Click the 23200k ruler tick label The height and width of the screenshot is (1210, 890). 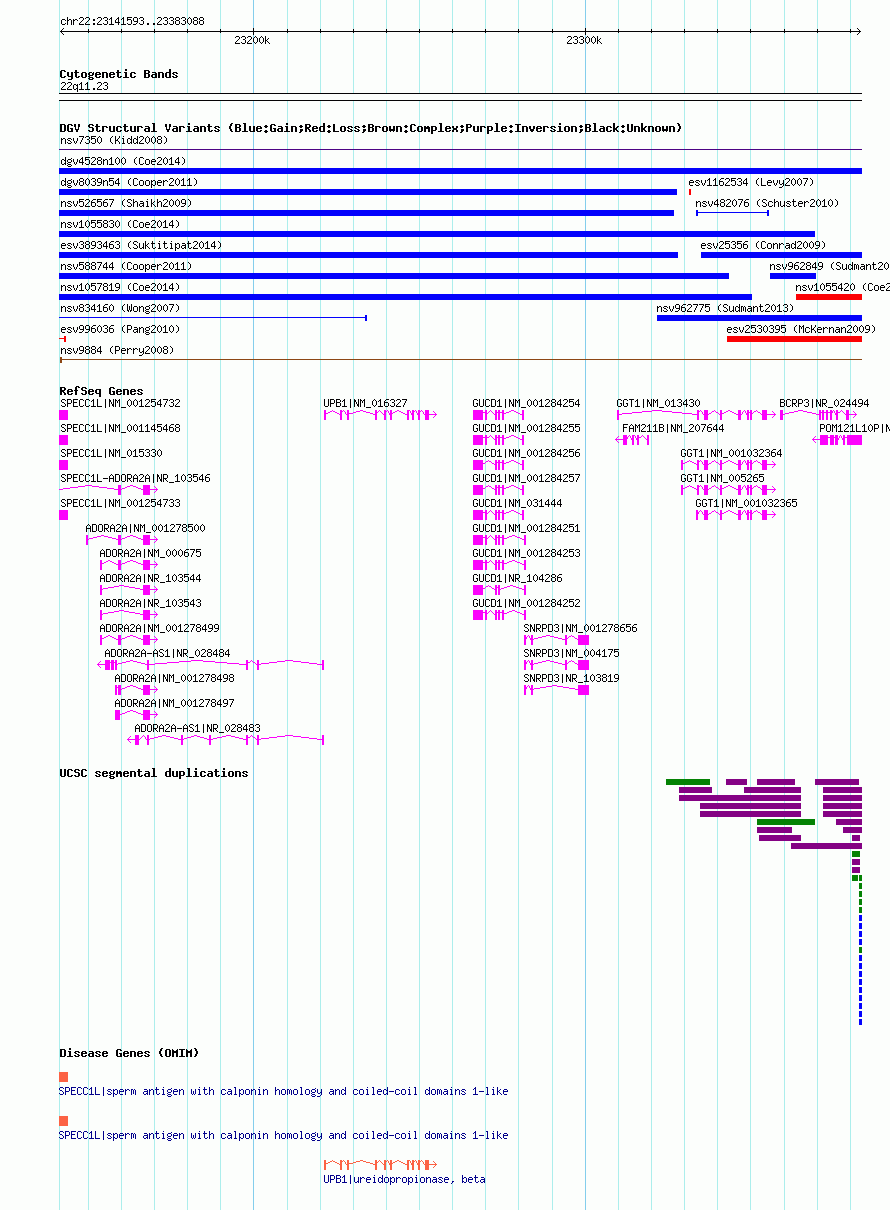tap(252, 41)
